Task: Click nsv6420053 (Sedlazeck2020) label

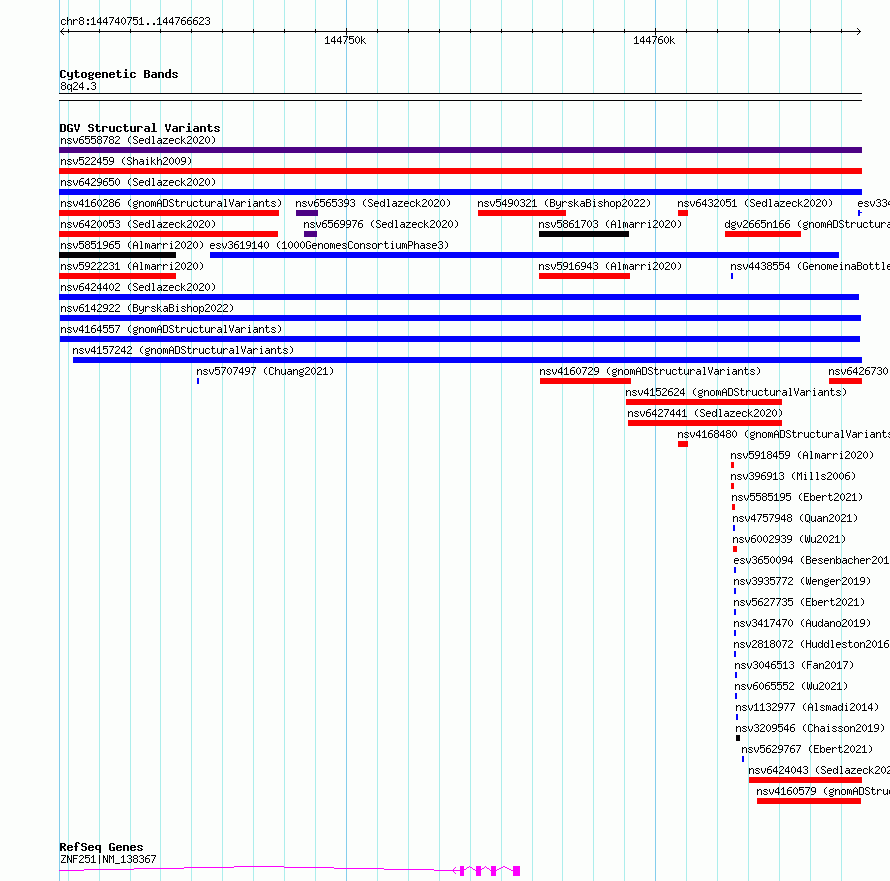Action: click(138, 224)
